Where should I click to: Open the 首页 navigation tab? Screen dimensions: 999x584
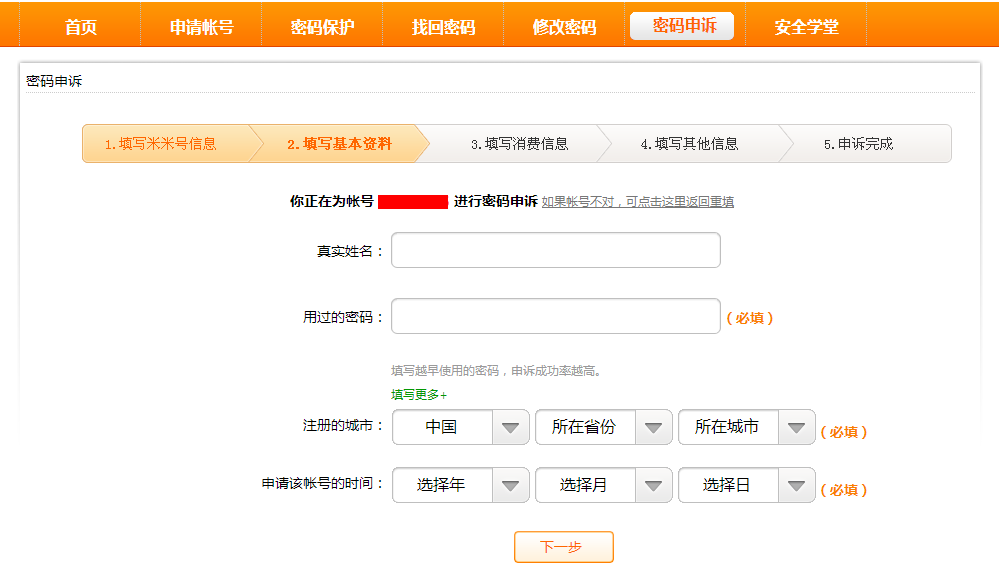pos(81,27)
